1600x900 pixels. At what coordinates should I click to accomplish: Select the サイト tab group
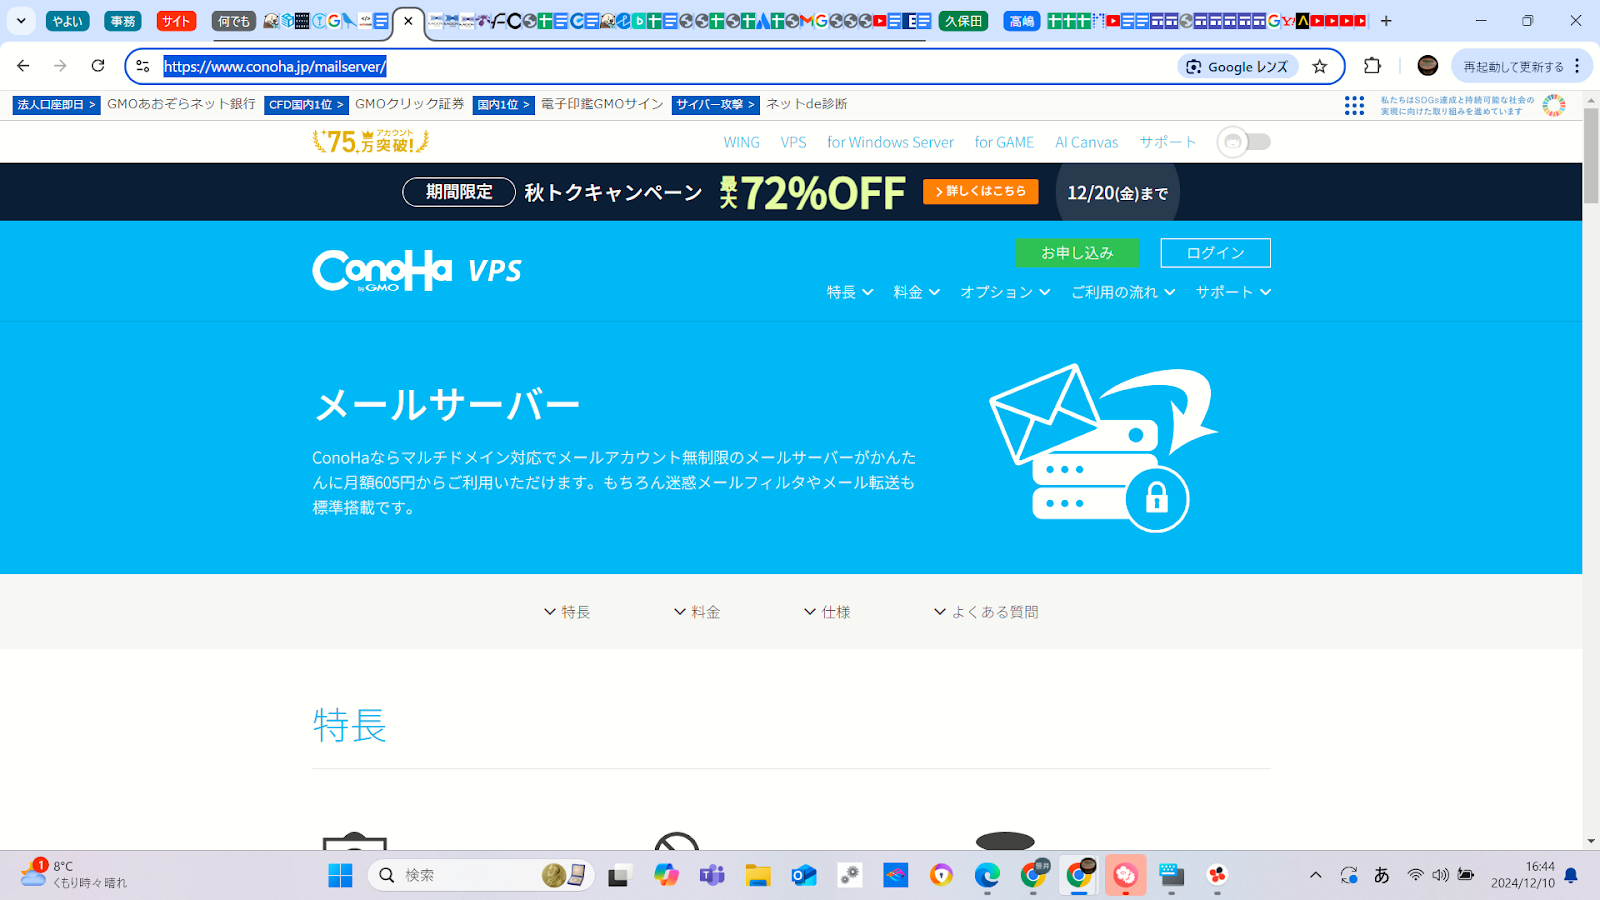[x=176, y=21]
